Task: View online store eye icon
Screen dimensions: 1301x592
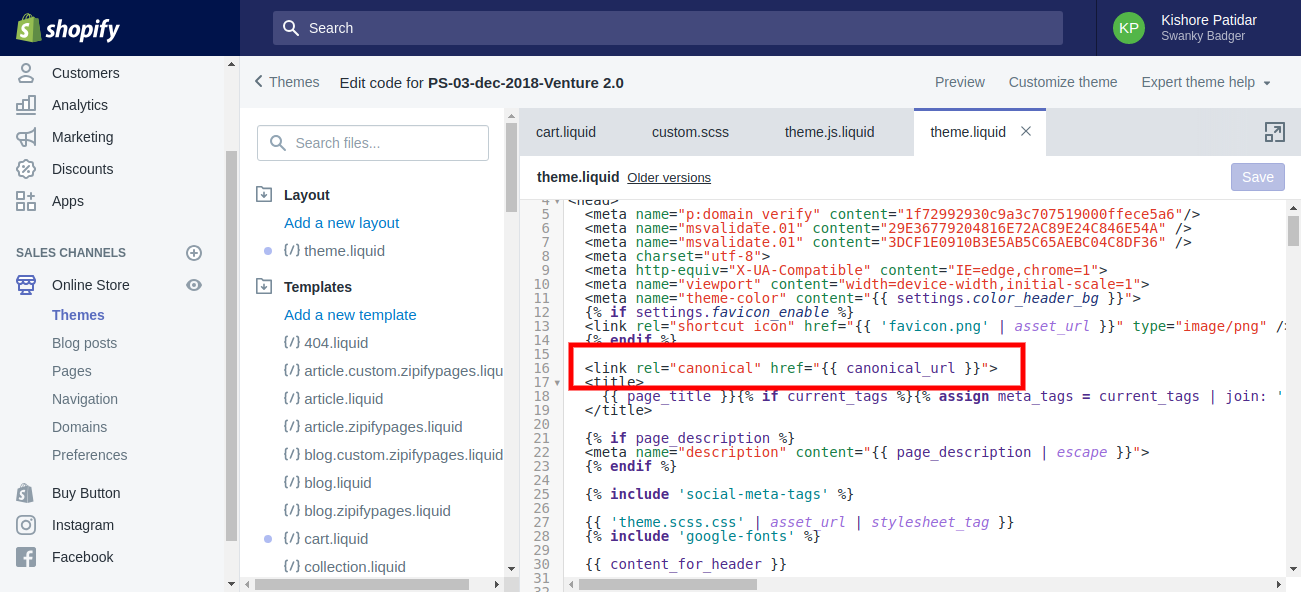Action: 194,285
